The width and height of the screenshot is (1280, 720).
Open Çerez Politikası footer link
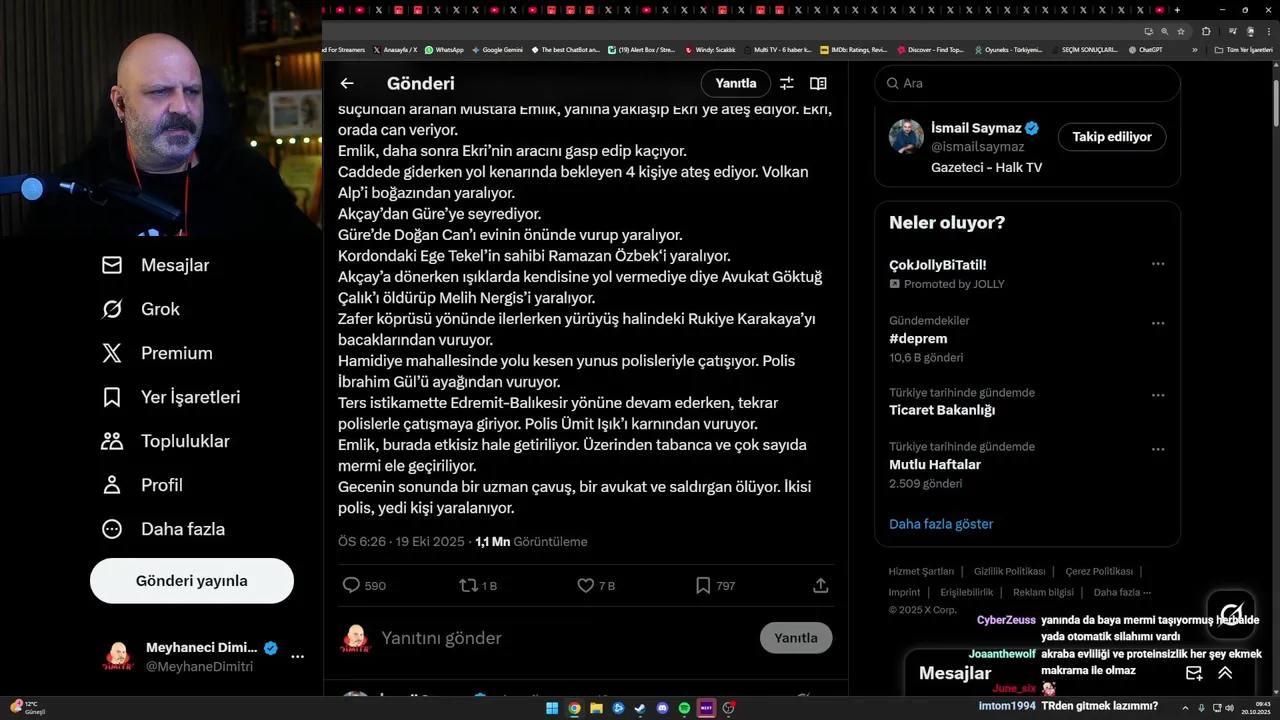pyautogui.click(x=1099, y=572)
